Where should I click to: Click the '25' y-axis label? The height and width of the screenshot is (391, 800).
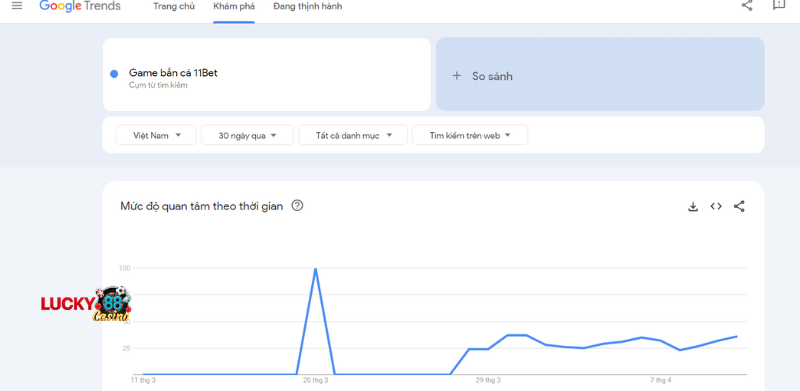(x=126, y=348)
